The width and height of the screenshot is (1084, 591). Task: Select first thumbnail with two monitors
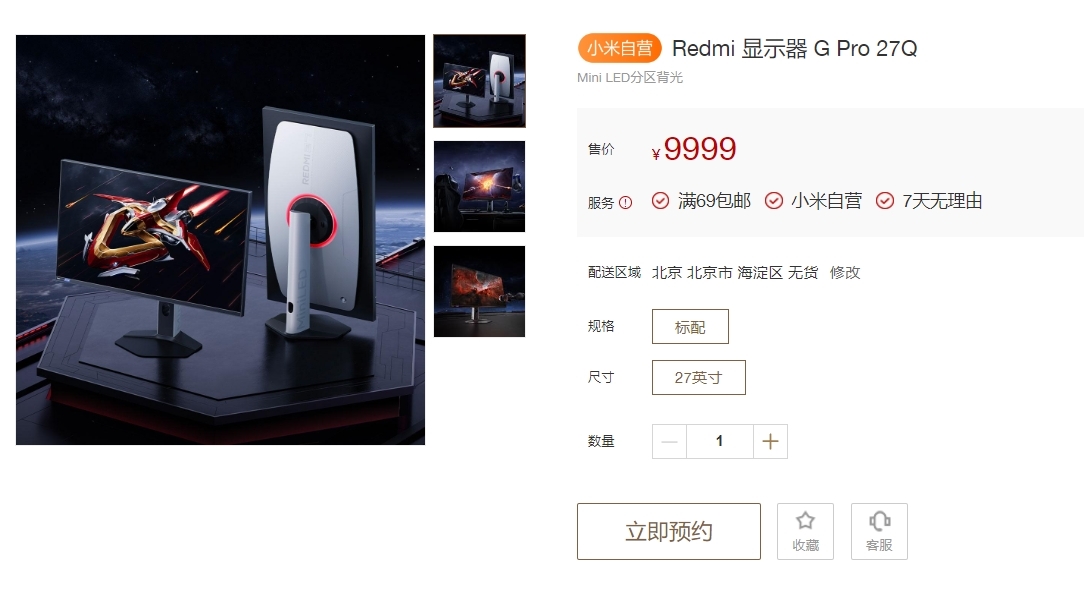[479, 81]
